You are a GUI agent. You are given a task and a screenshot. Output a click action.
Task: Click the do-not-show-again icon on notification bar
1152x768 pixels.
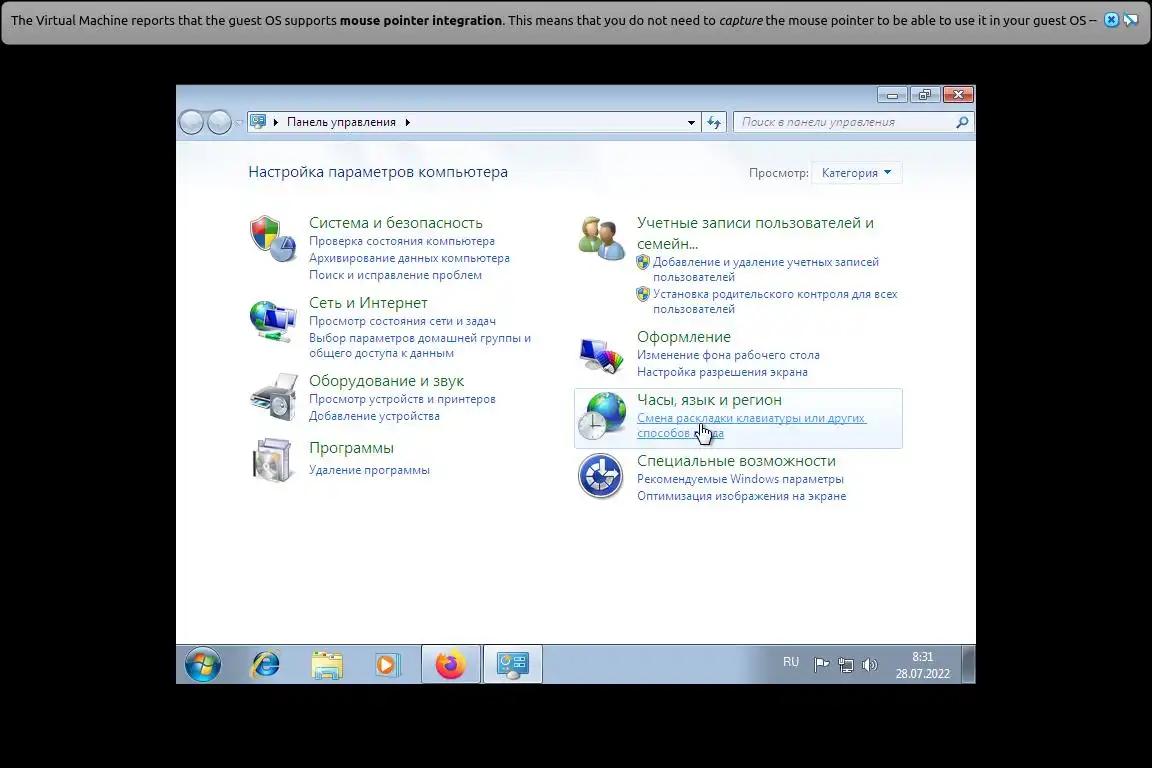point(1131,21)
